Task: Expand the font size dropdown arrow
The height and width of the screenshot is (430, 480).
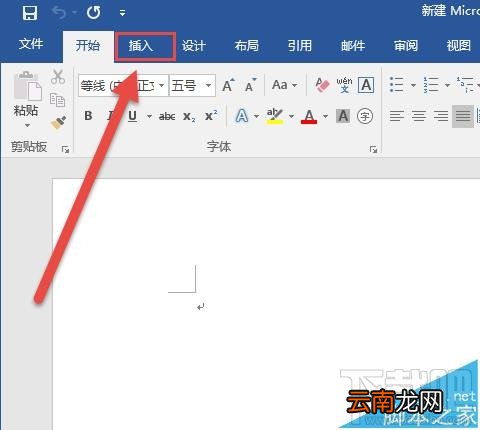Action: [x=209, y=86]
